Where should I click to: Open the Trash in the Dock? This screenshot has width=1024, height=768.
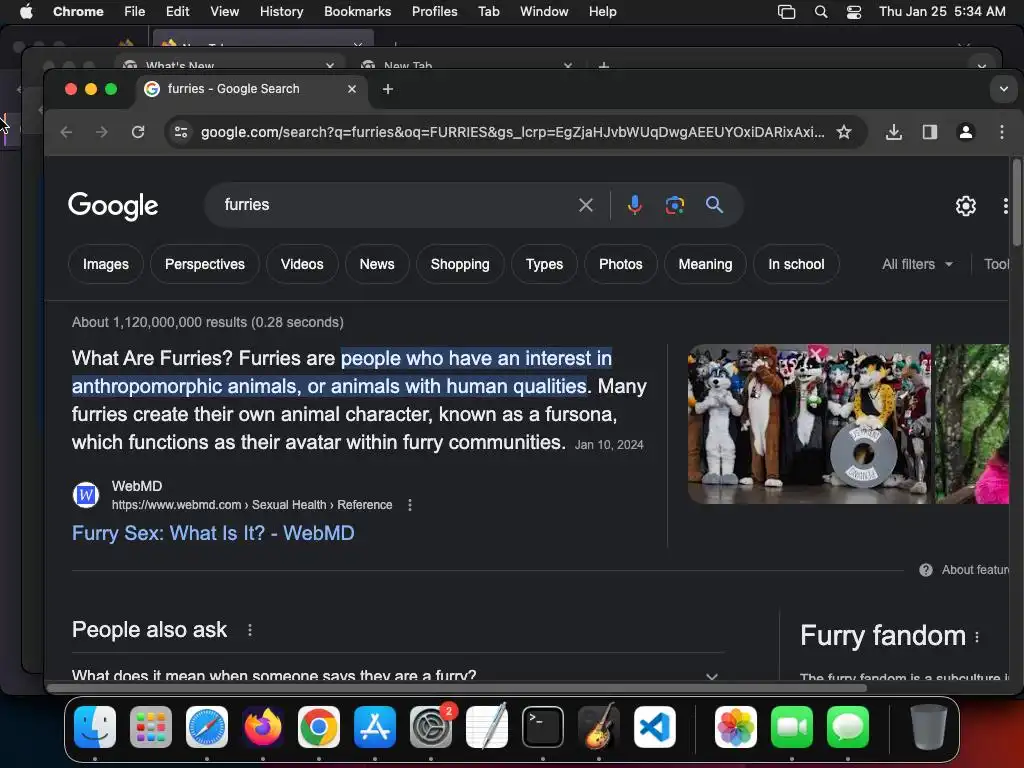929,727
